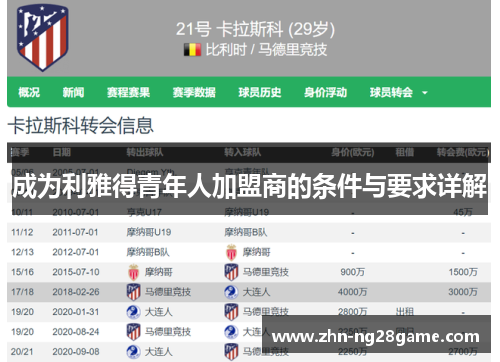This screenshot has height=362, width=500.
Task: Click Dalian crest in 2020-09-08 row
Action: coord(134,352)
